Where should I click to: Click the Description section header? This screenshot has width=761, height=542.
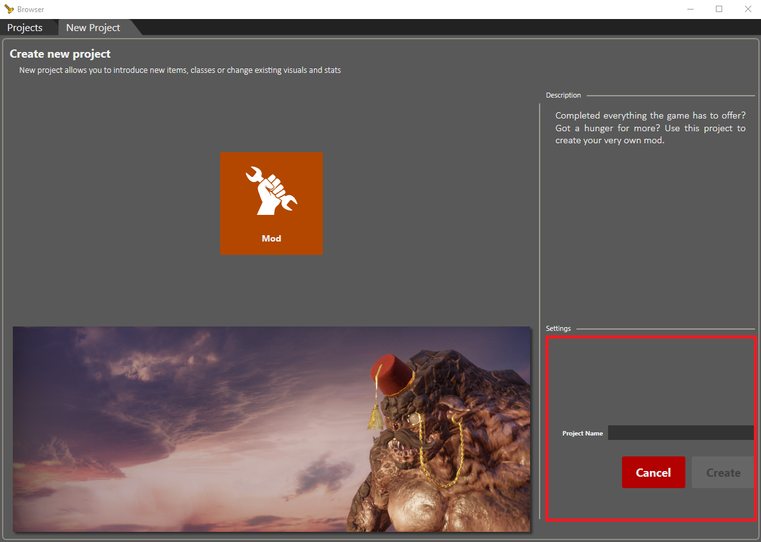pos(563,96)
